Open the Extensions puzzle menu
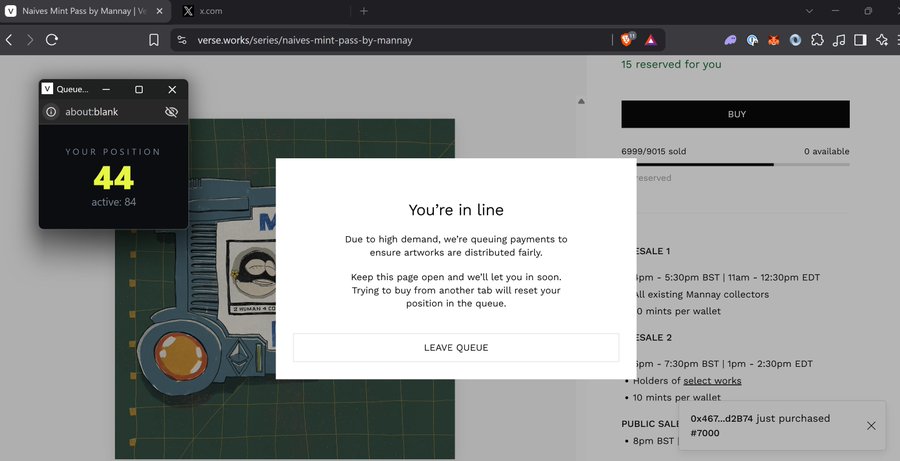 pyautogui.click(x=817, y=40)
